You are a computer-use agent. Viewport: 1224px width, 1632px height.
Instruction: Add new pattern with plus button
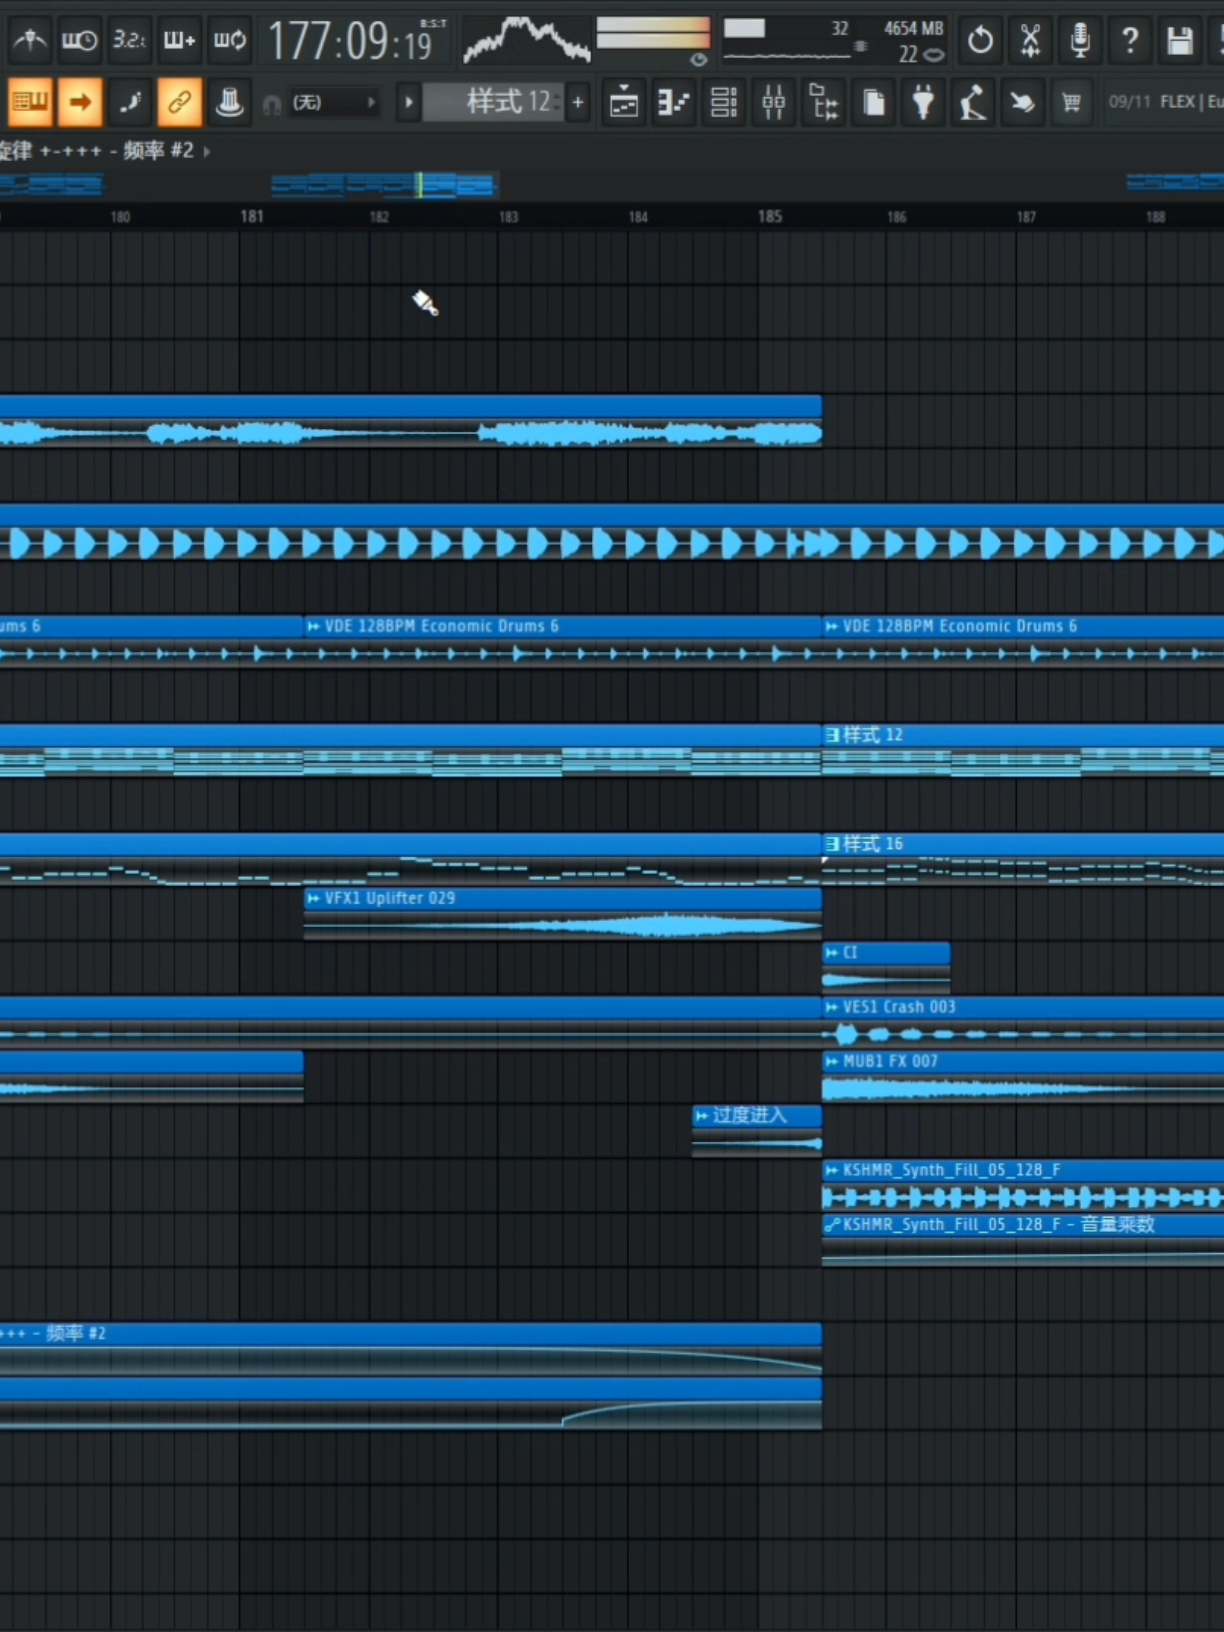pos(578,102)
